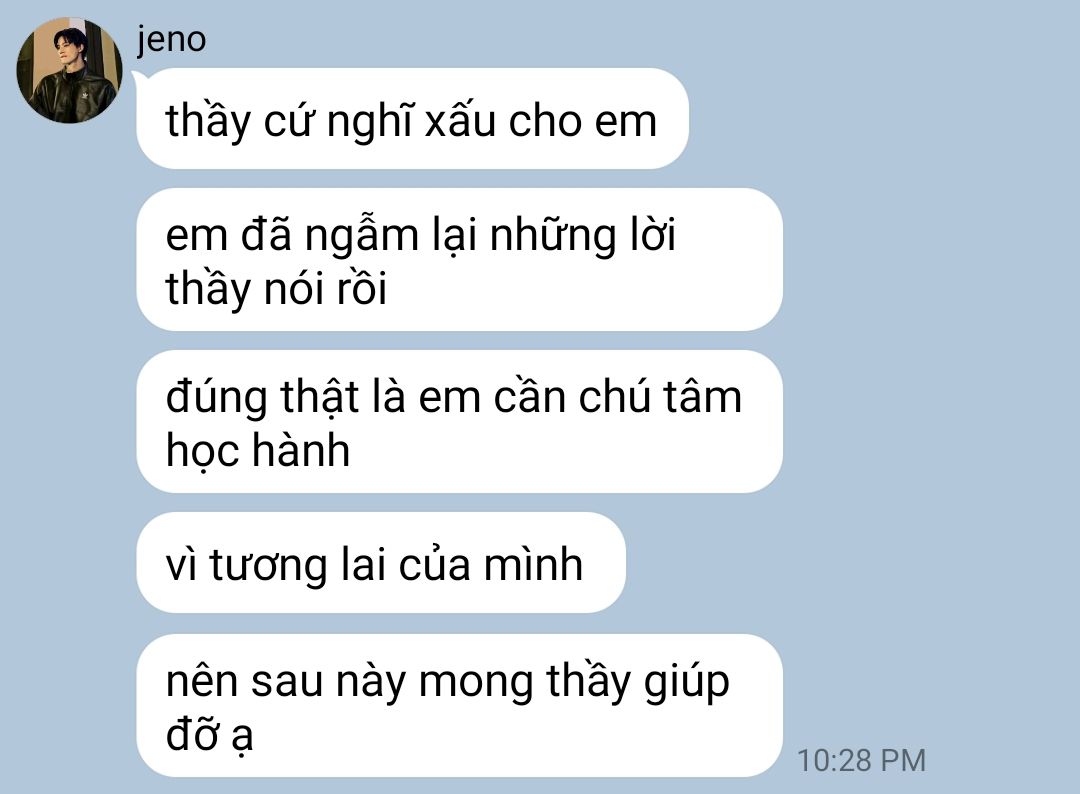Screen dimensions: 1080x794
Task: Click the word 'mong' in last message
Action: [x=476, y=684]
